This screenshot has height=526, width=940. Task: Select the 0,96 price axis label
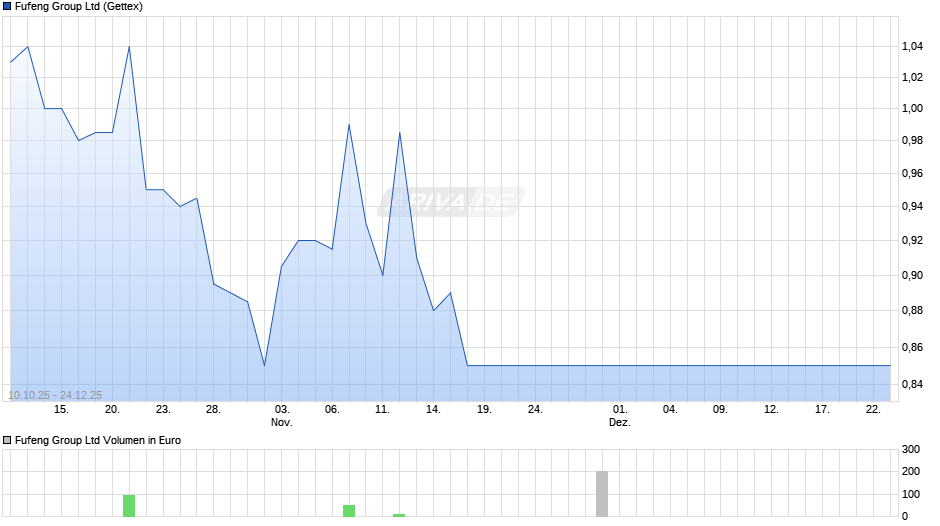(912, 173)
